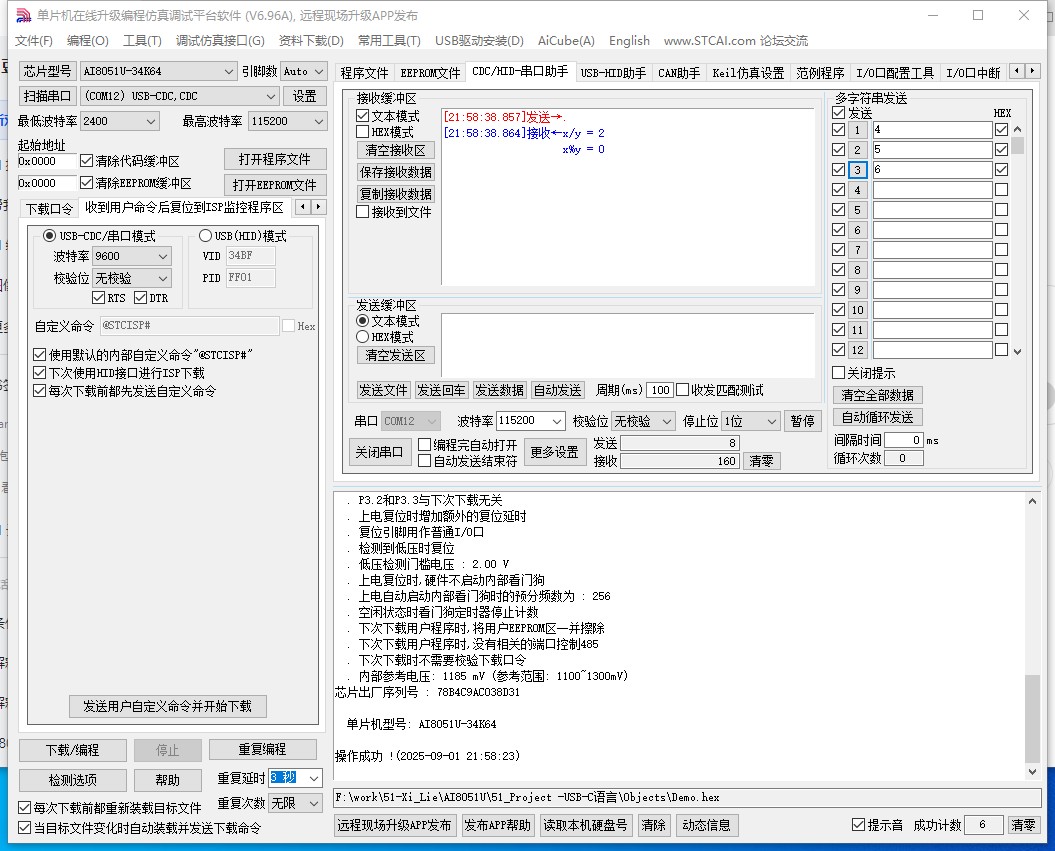Check 接收到文件 option
Screen dimensions: 1055x851
363,212
